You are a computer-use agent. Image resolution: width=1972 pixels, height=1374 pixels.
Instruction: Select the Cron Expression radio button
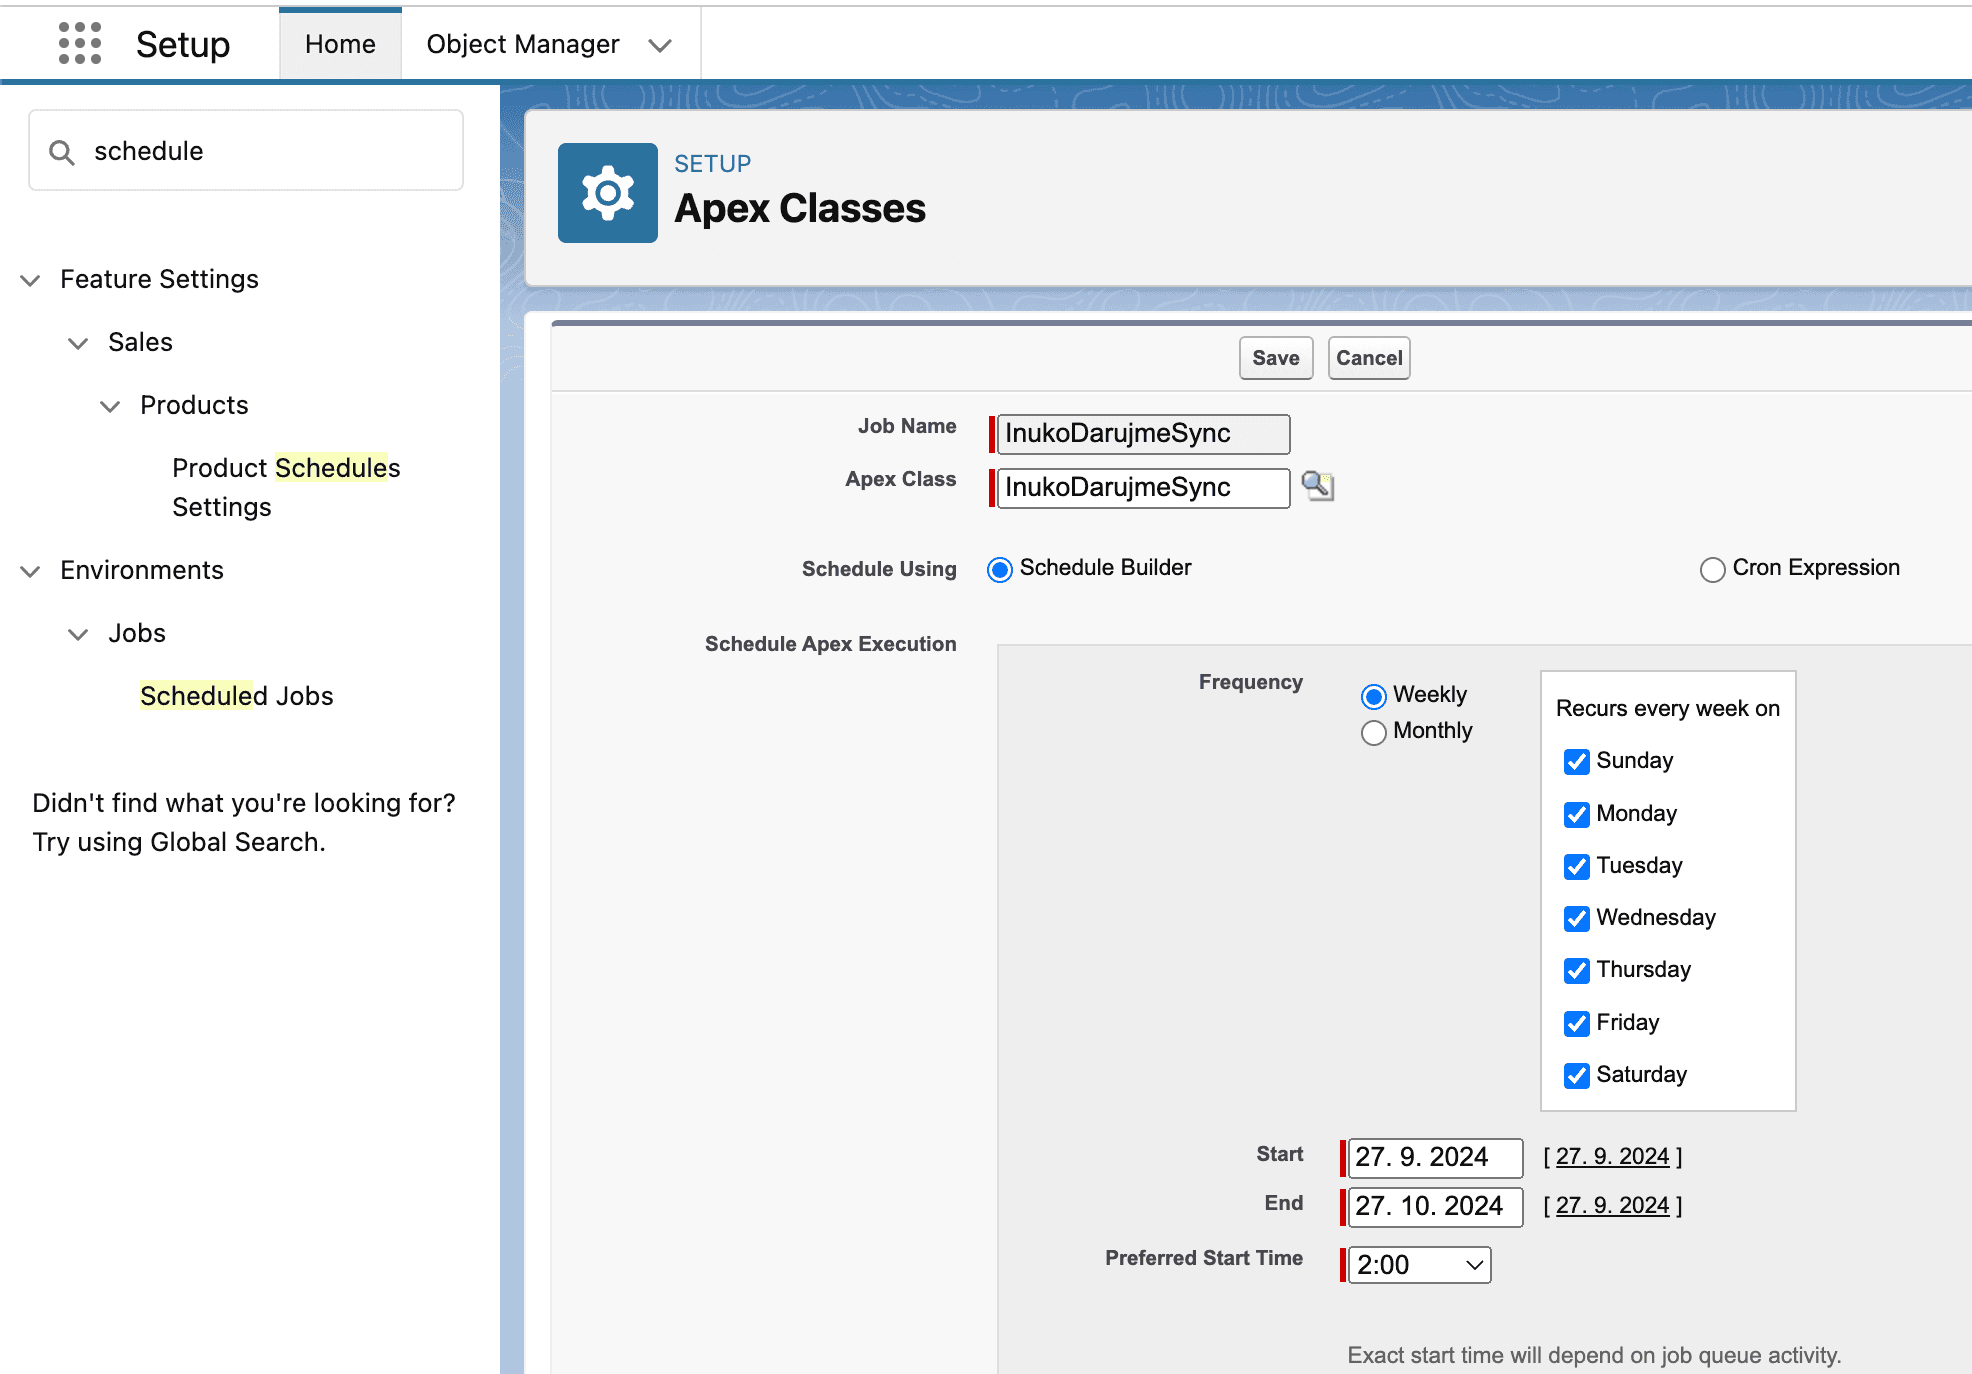point(1713,569)
